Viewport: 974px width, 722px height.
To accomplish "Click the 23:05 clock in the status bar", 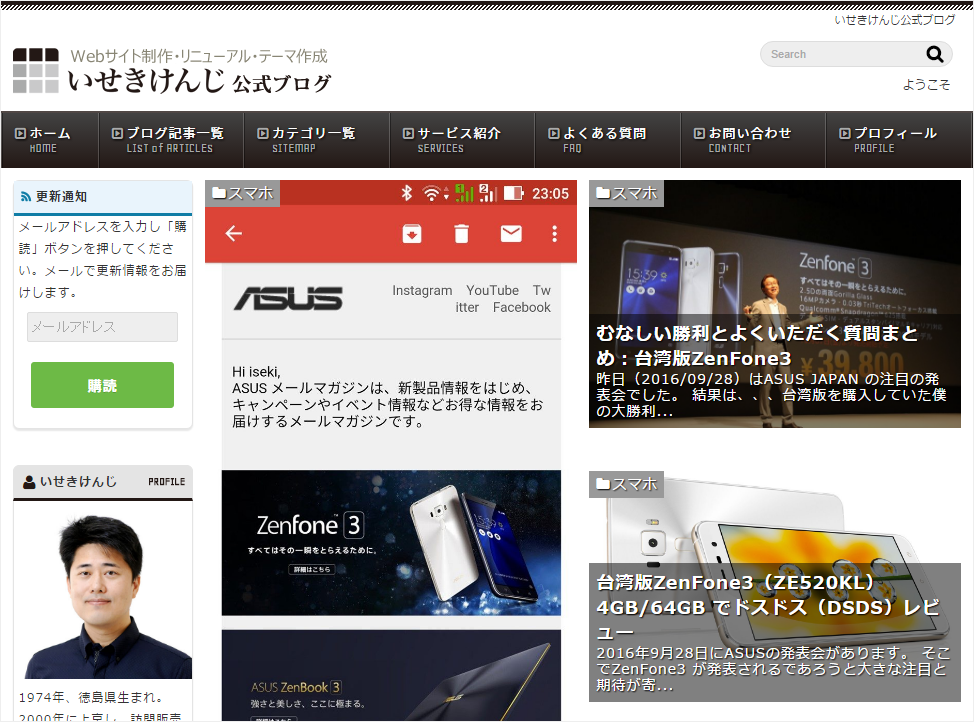I will pos(550,194).
